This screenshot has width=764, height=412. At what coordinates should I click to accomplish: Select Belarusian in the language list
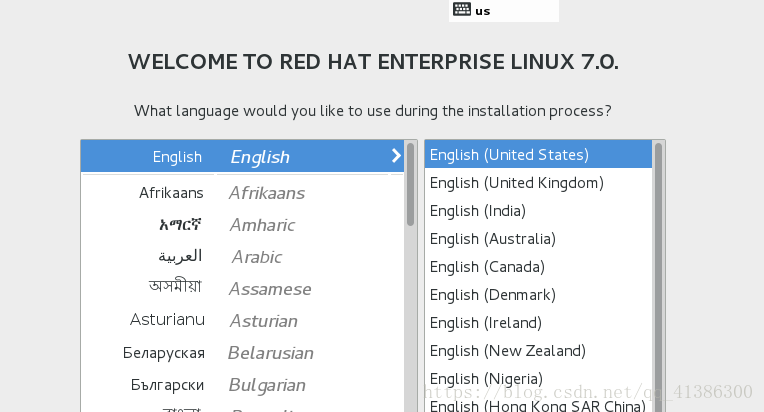242,353
